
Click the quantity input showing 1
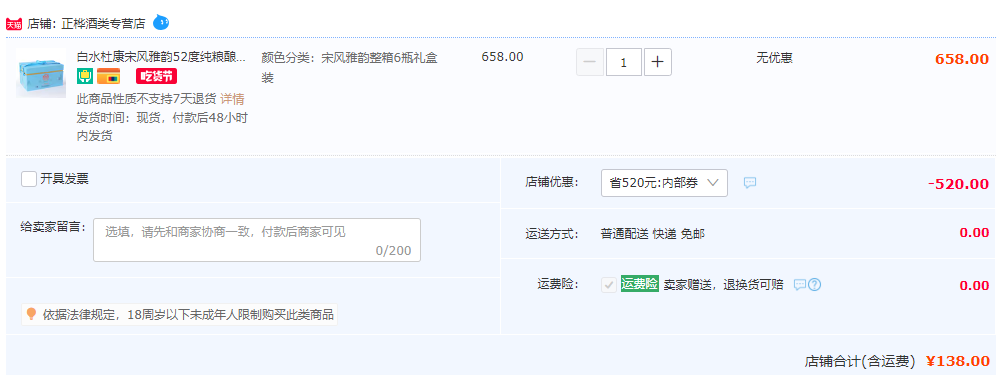624,62
